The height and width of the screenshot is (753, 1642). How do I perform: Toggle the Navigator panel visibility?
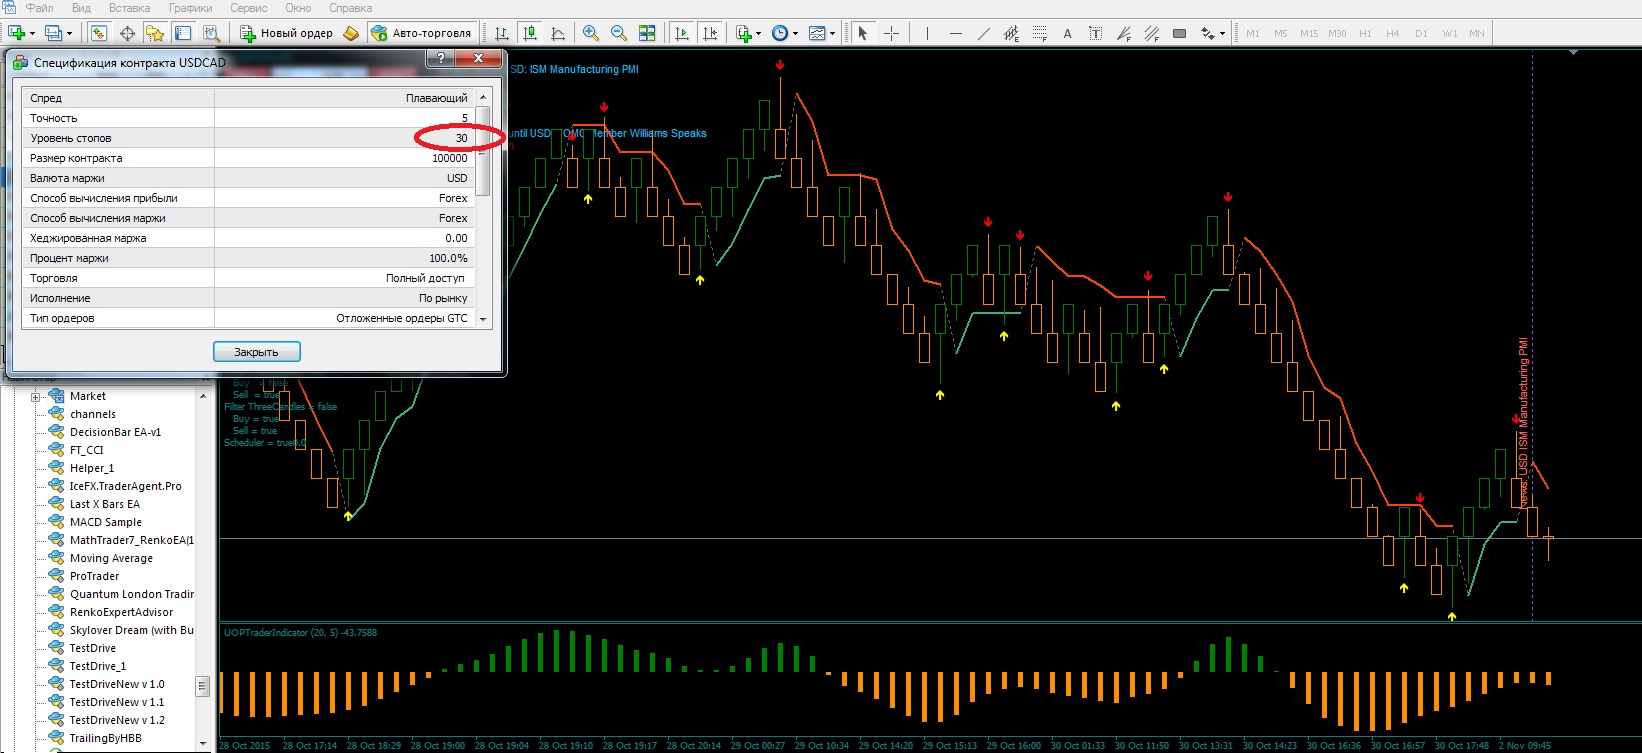[x=155, y=33]
